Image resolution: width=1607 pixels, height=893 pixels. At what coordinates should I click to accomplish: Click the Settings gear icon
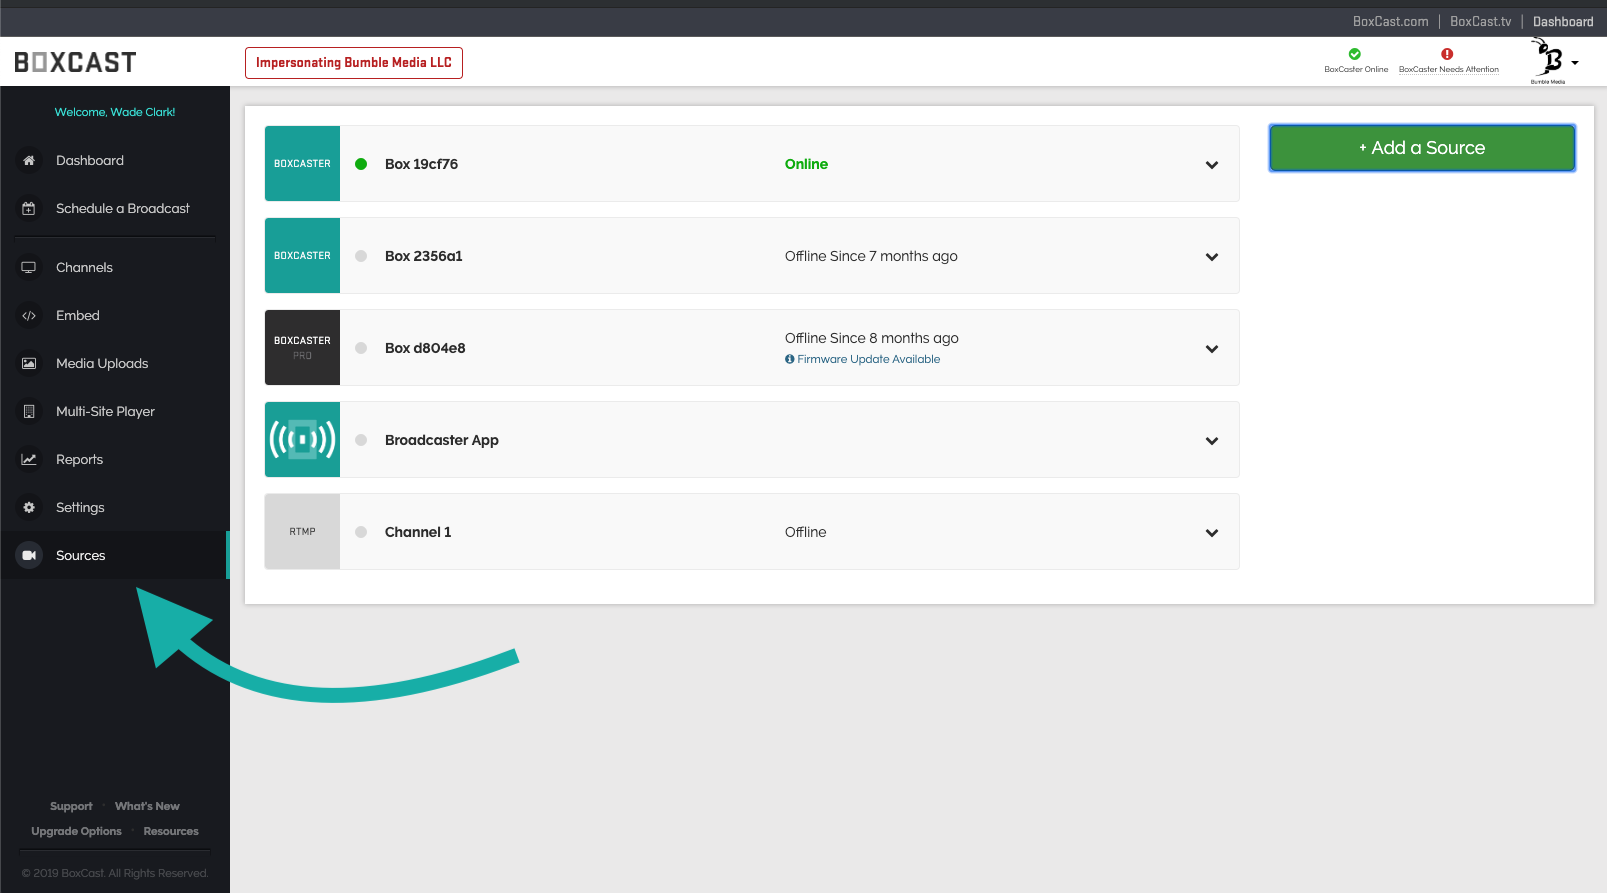[29, 507]
